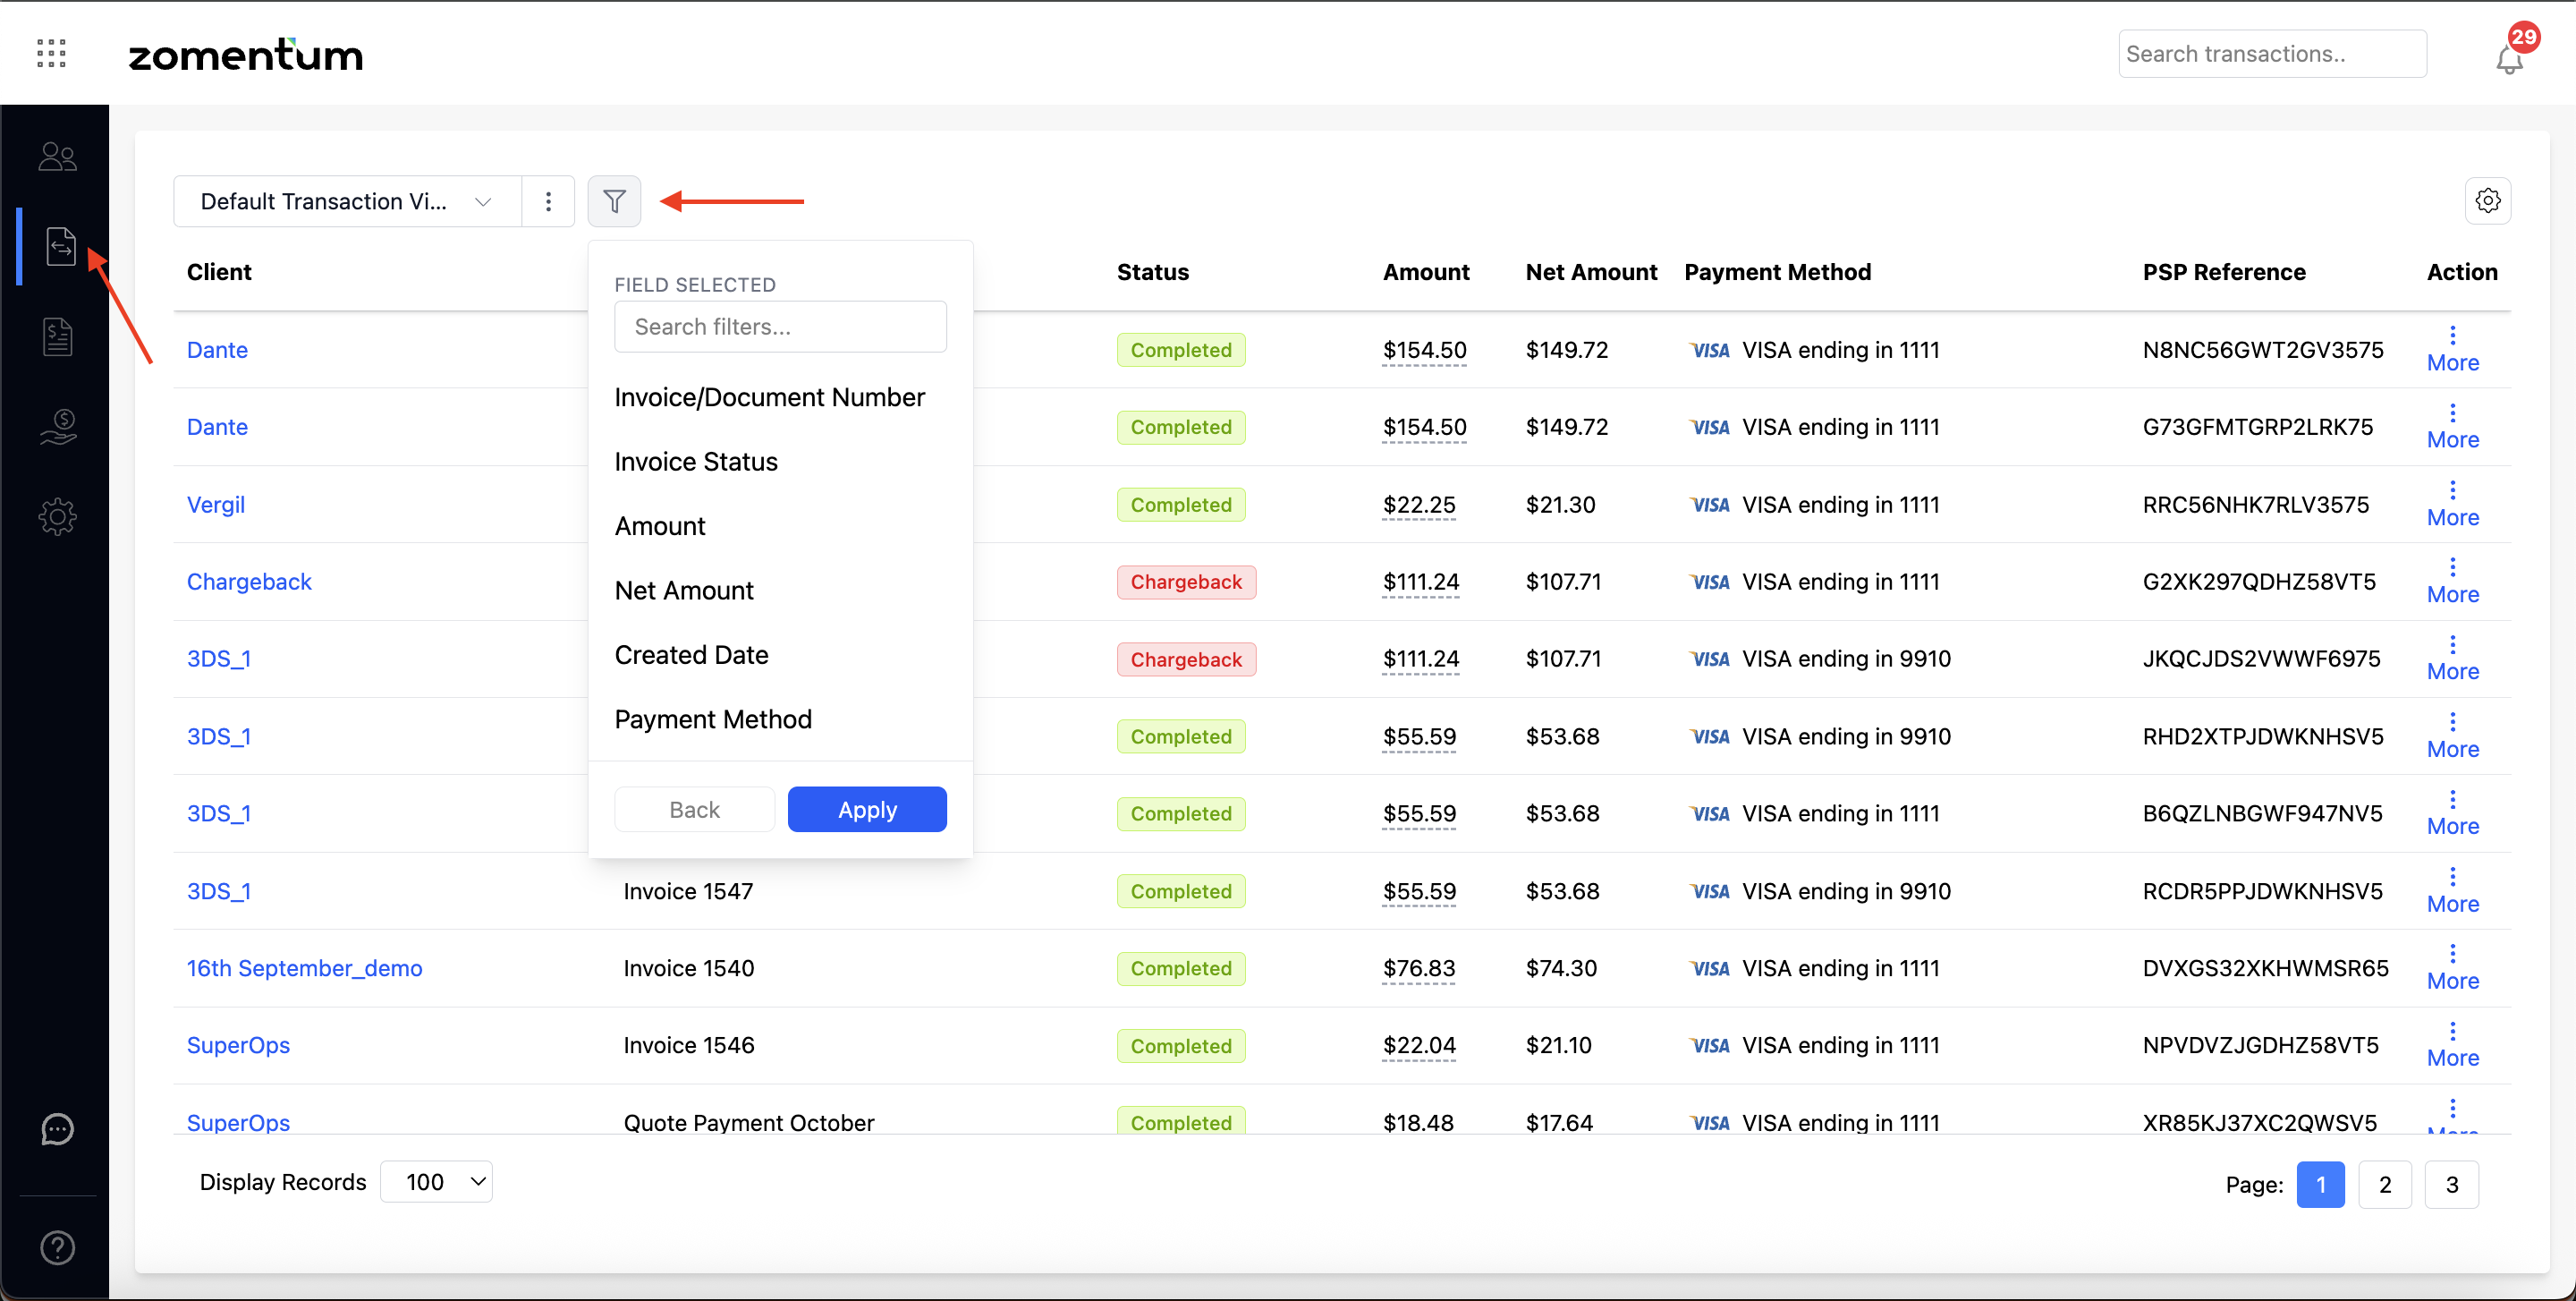The width and height of the screenshot is (2576, 1301).
Task: Click the notifications bell icon
Action: pyautogui.click(x=2508, y=60)
